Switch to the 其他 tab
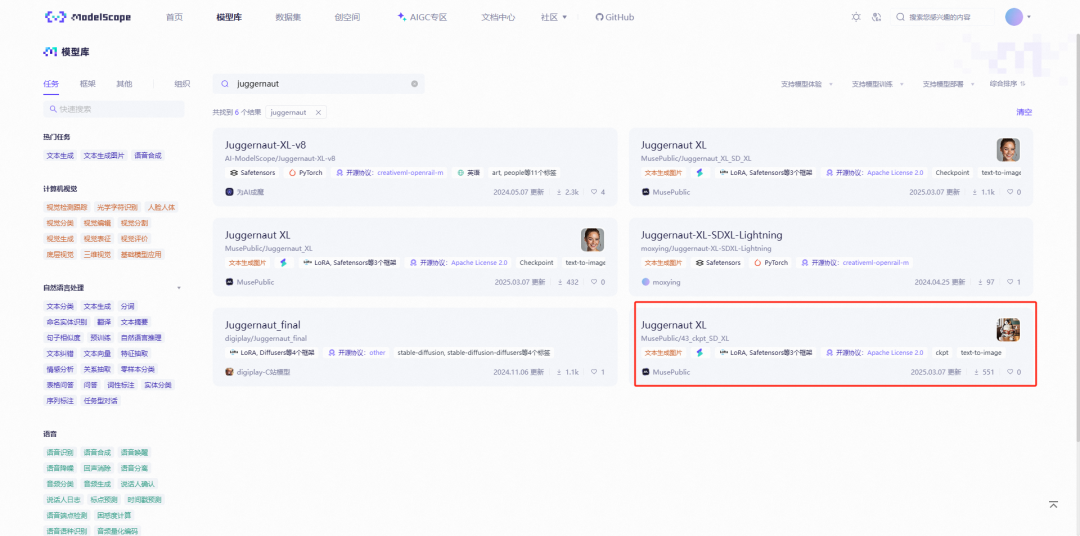Image resolution: width=1080 pixels, height=536 pixels. pyautogui.click(x=124, y=84)
